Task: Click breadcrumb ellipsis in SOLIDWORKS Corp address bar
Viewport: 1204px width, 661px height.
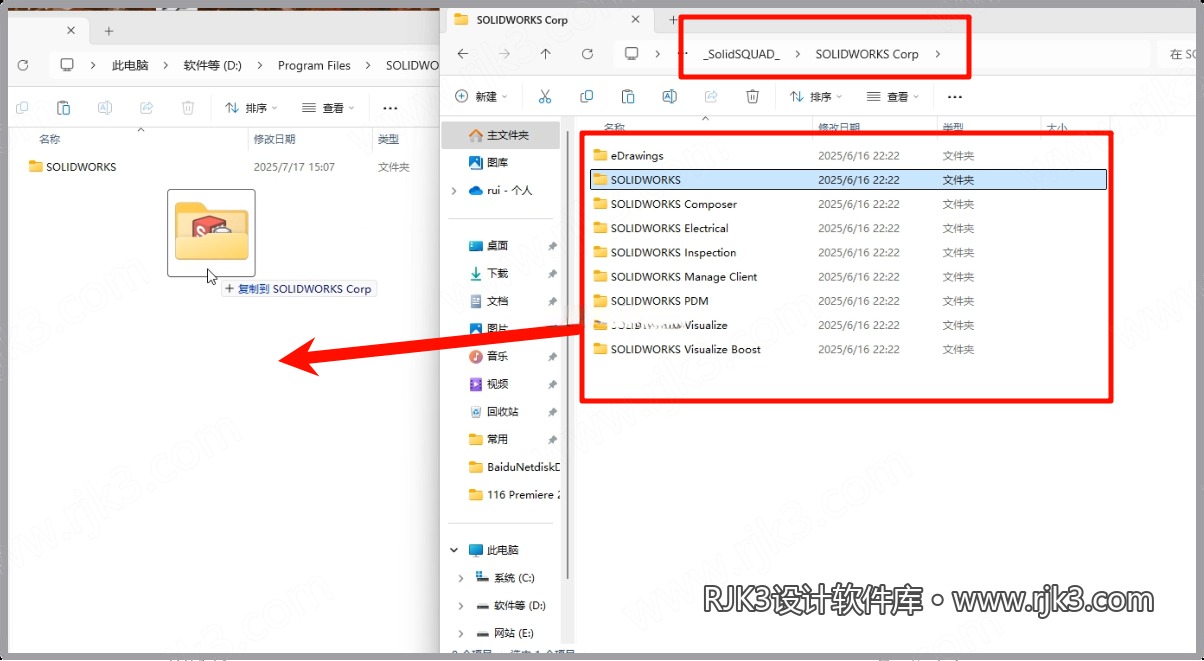Action: click(683, 54)
